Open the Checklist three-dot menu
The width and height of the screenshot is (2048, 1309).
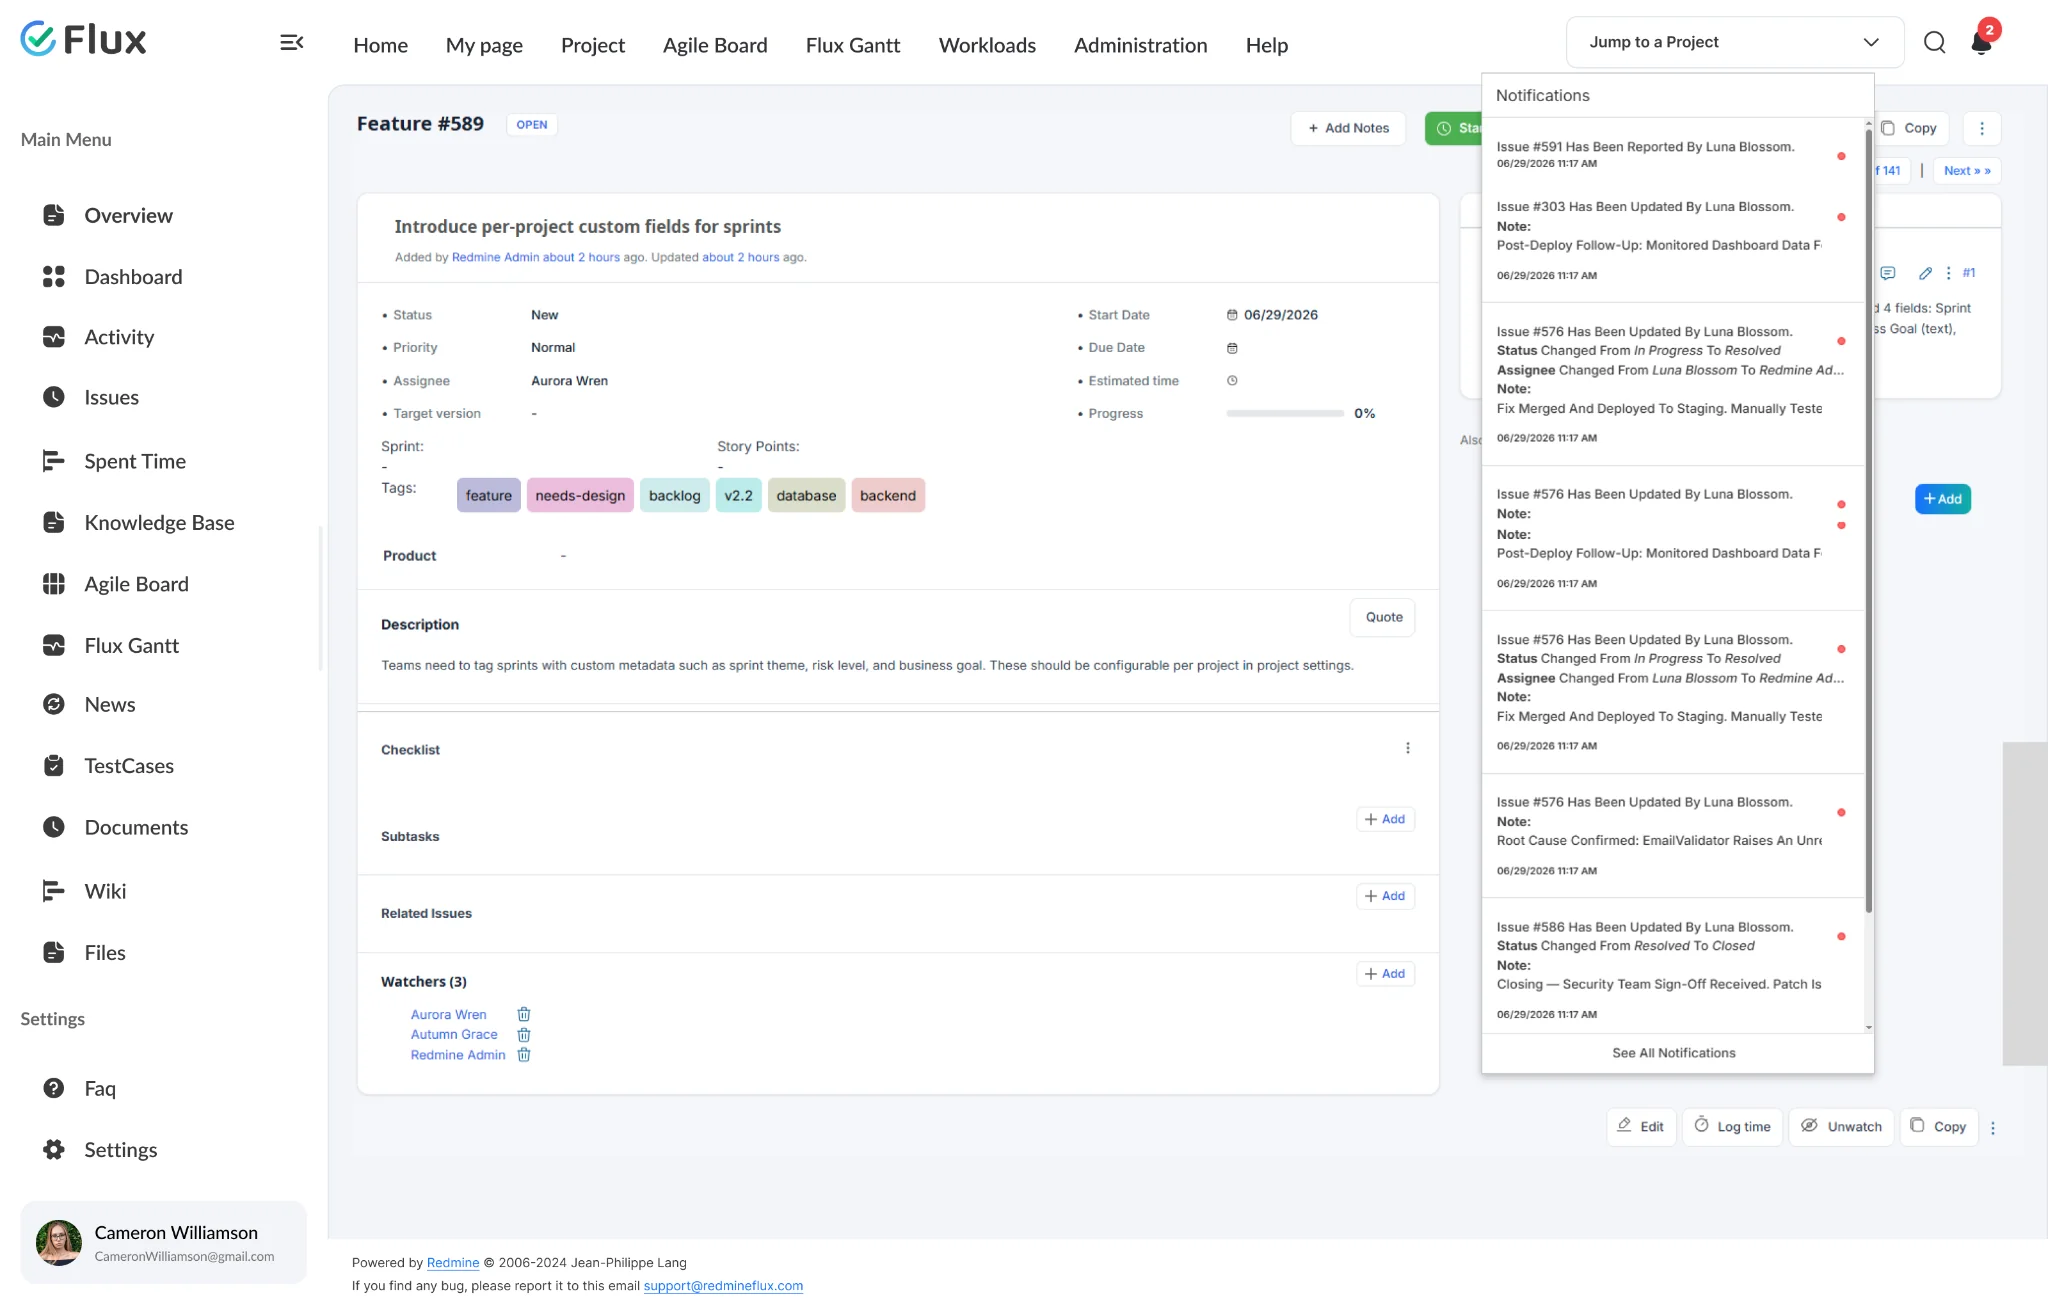[x=1408, y=748]
